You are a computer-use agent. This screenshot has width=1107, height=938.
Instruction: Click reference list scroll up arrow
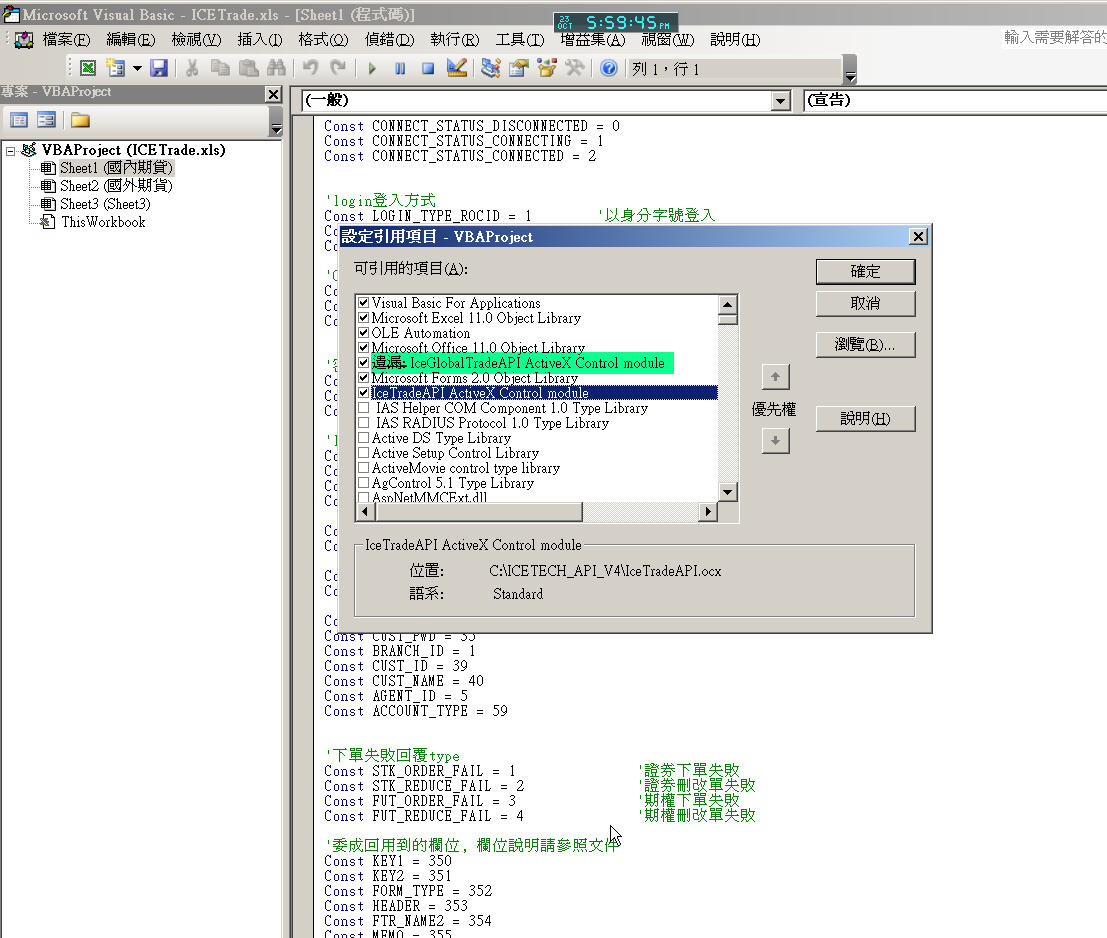coord(728,305)
